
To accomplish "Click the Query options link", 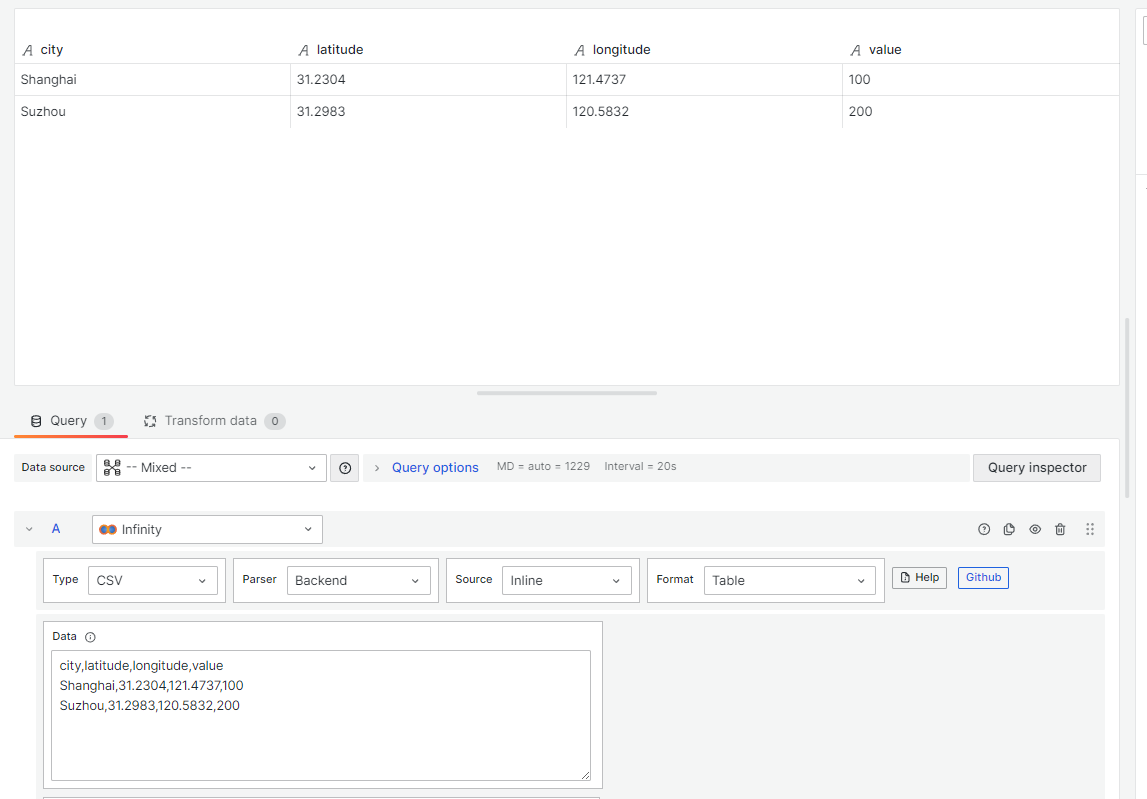I will (435, 468).
